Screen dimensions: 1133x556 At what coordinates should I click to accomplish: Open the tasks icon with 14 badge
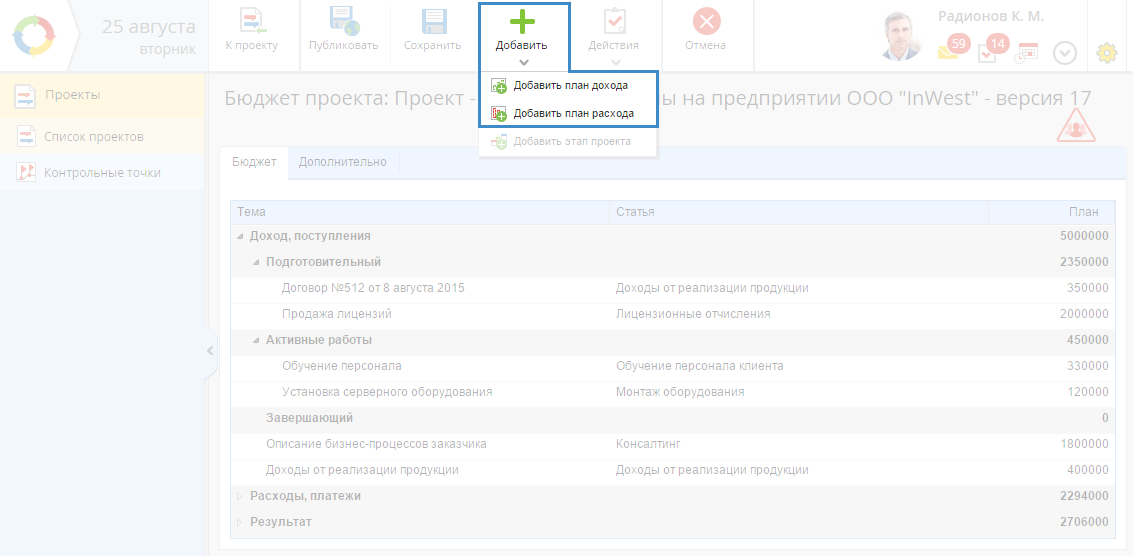(x=988, y=51)
